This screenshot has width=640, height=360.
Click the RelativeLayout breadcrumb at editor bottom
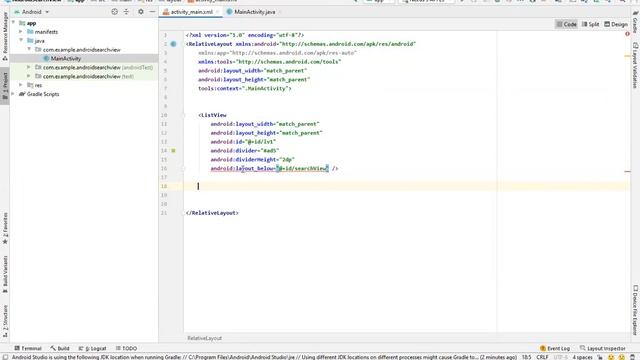click(x=204, y=338)
